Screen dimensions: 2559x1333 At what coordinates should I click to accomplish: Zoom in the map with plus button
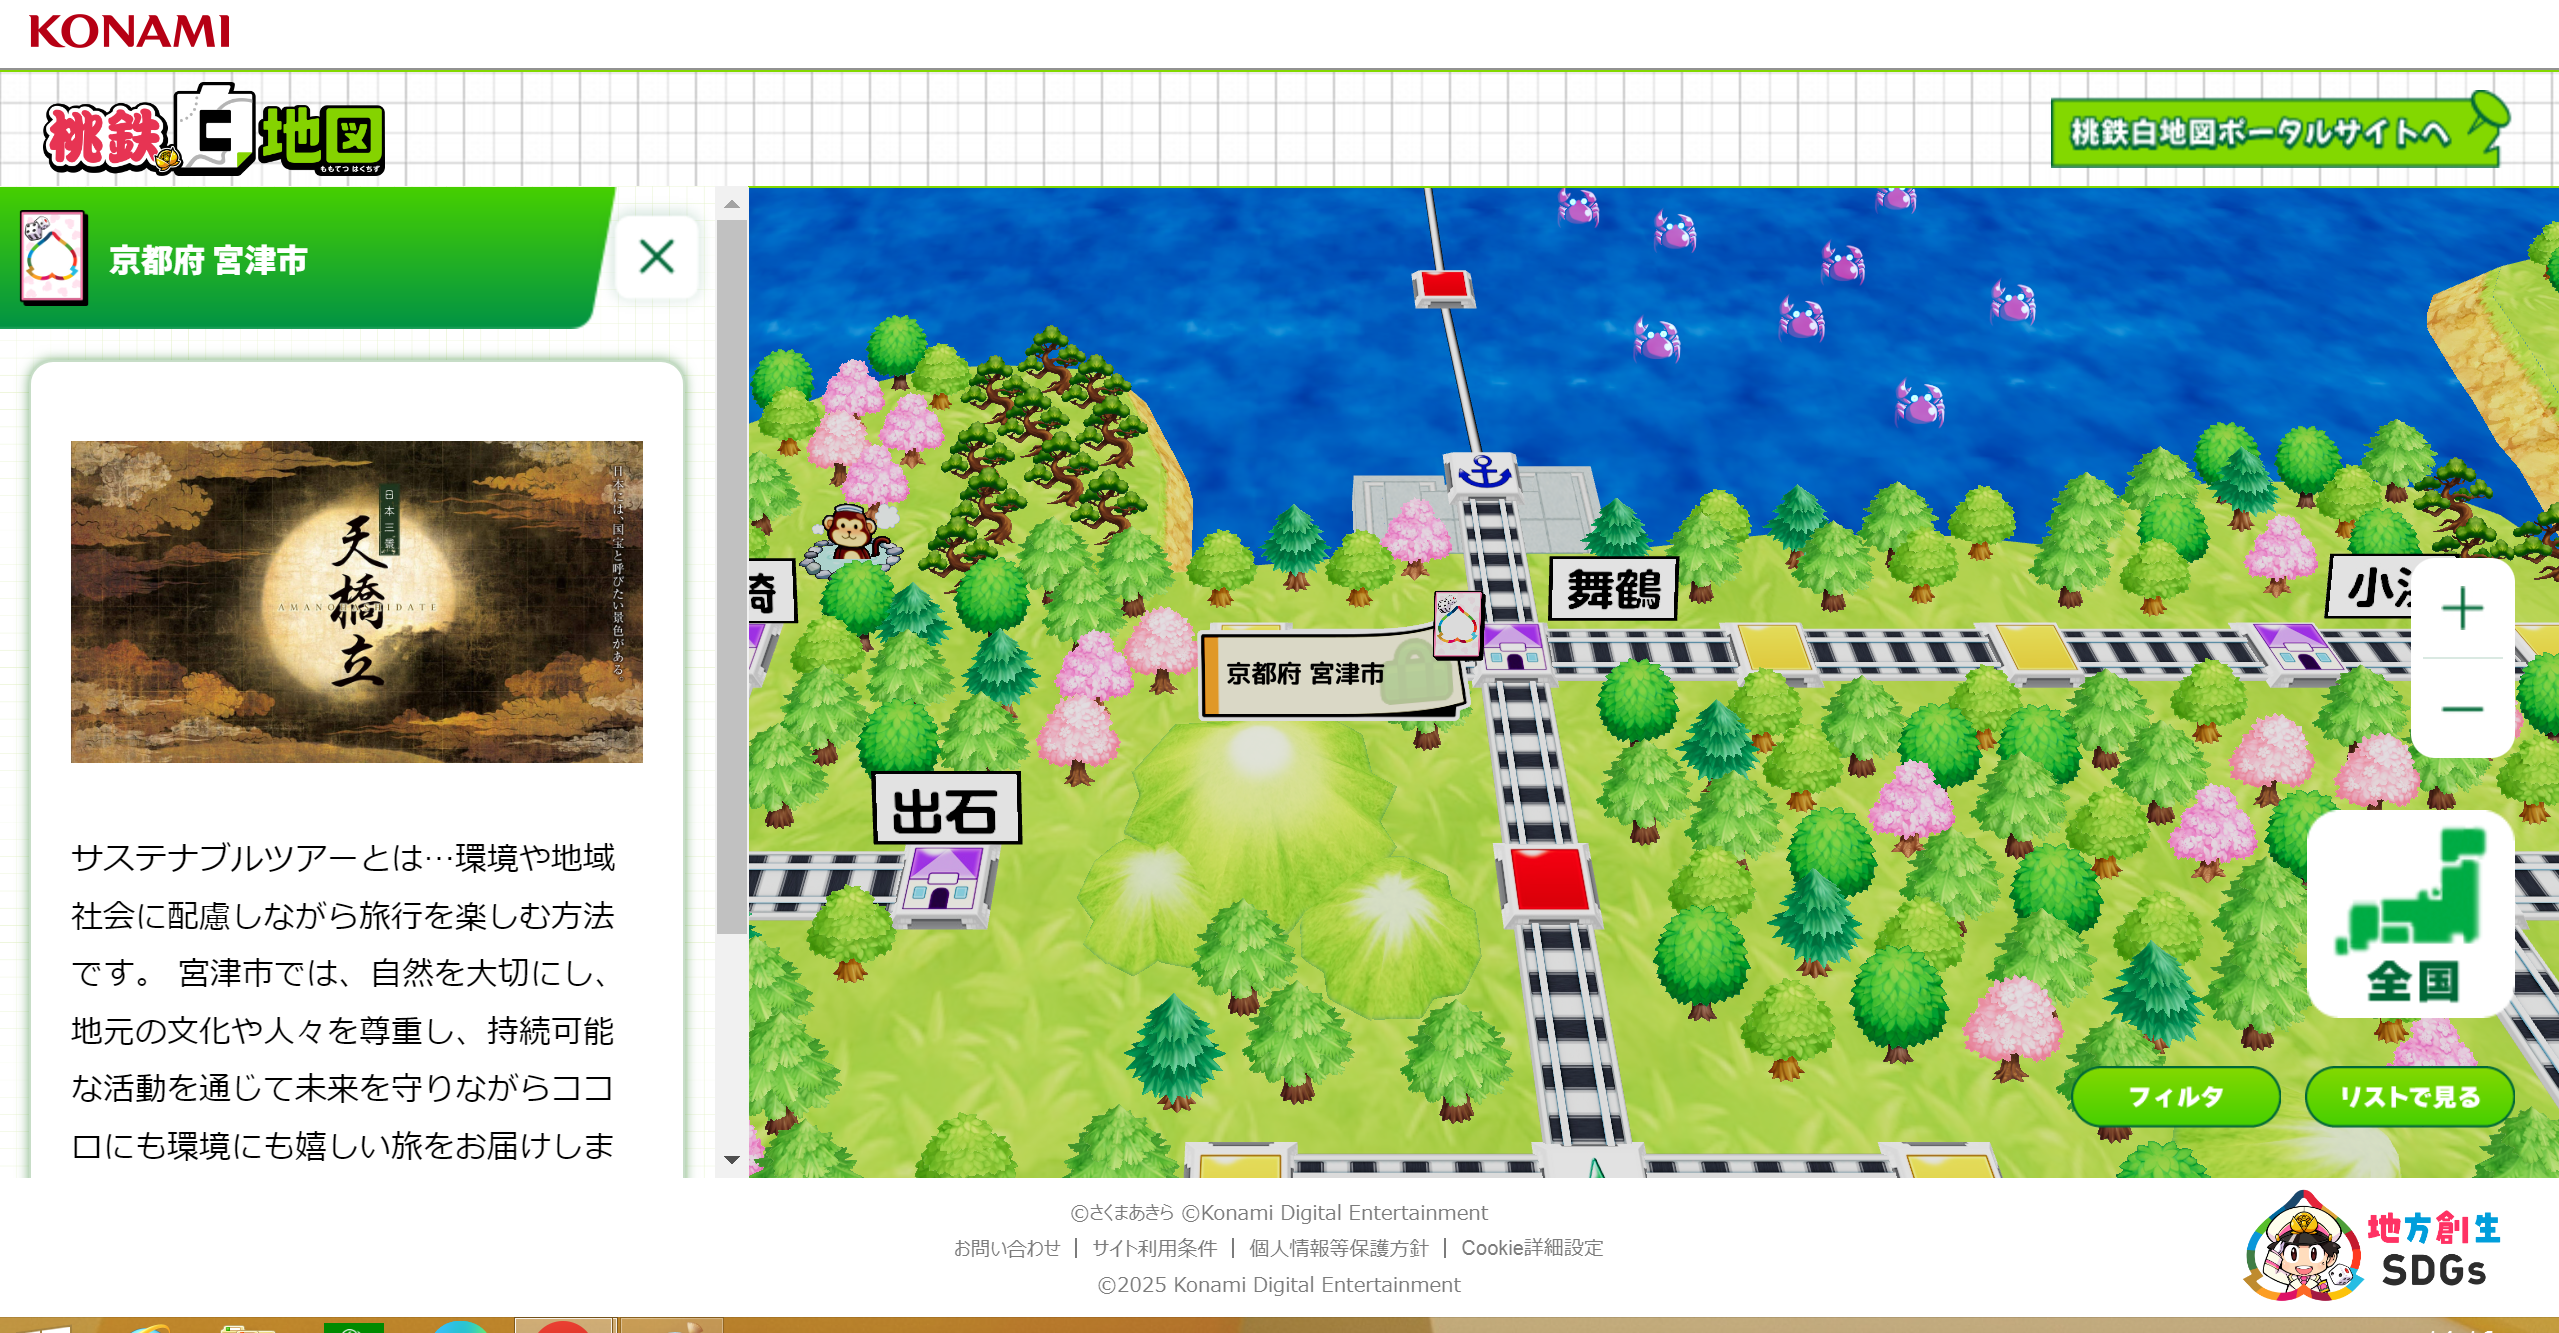pyautogui.click(x=2462, y=608)
